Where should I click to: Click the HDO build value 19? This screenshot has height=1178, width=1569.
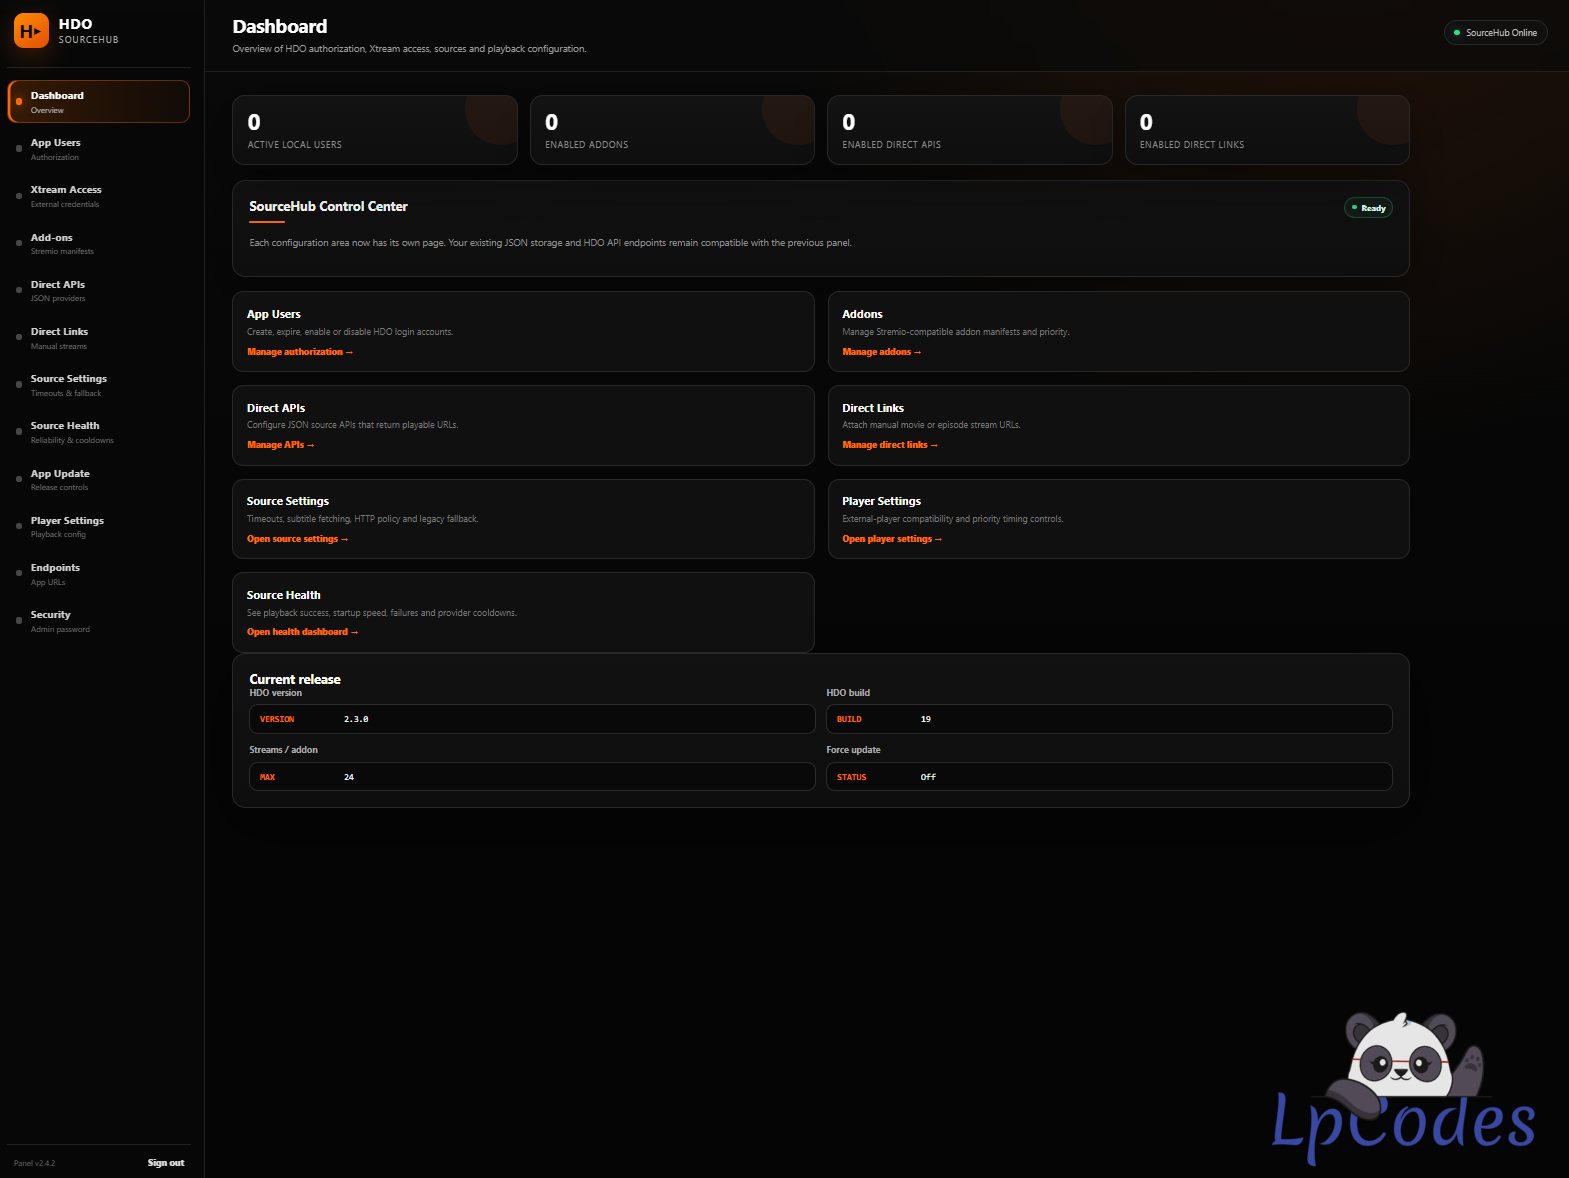tap(926, 720)
